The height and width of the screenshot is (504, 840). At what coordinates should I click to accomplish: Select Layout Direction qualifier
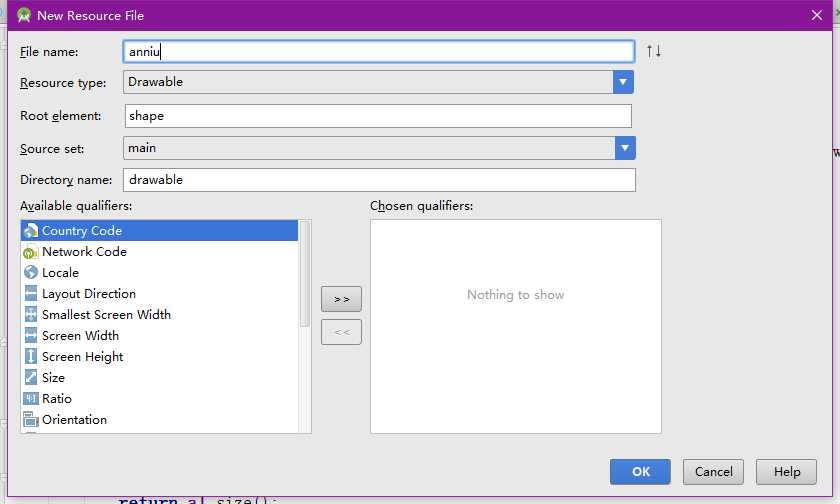coord(159,294)
